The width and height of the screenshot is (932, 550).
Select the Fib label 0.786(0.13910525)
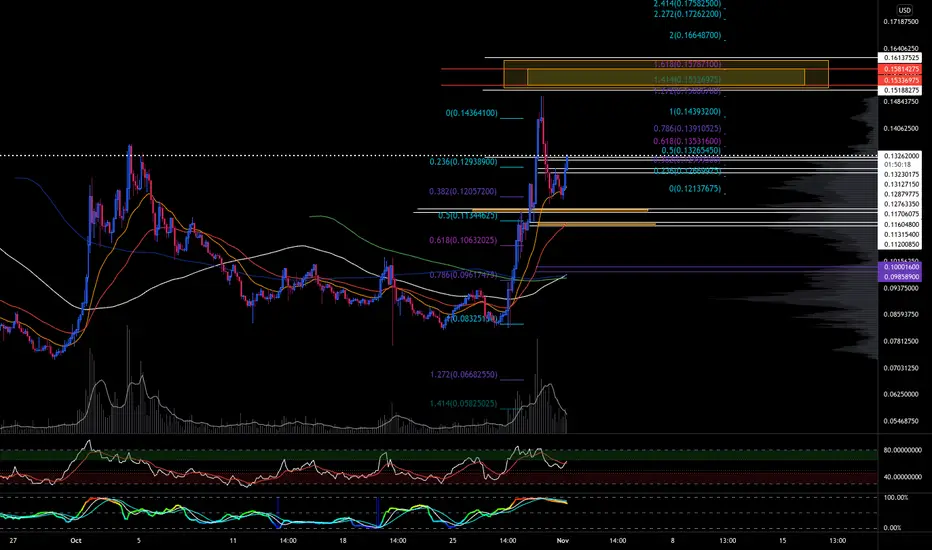(x=687, y=128)
